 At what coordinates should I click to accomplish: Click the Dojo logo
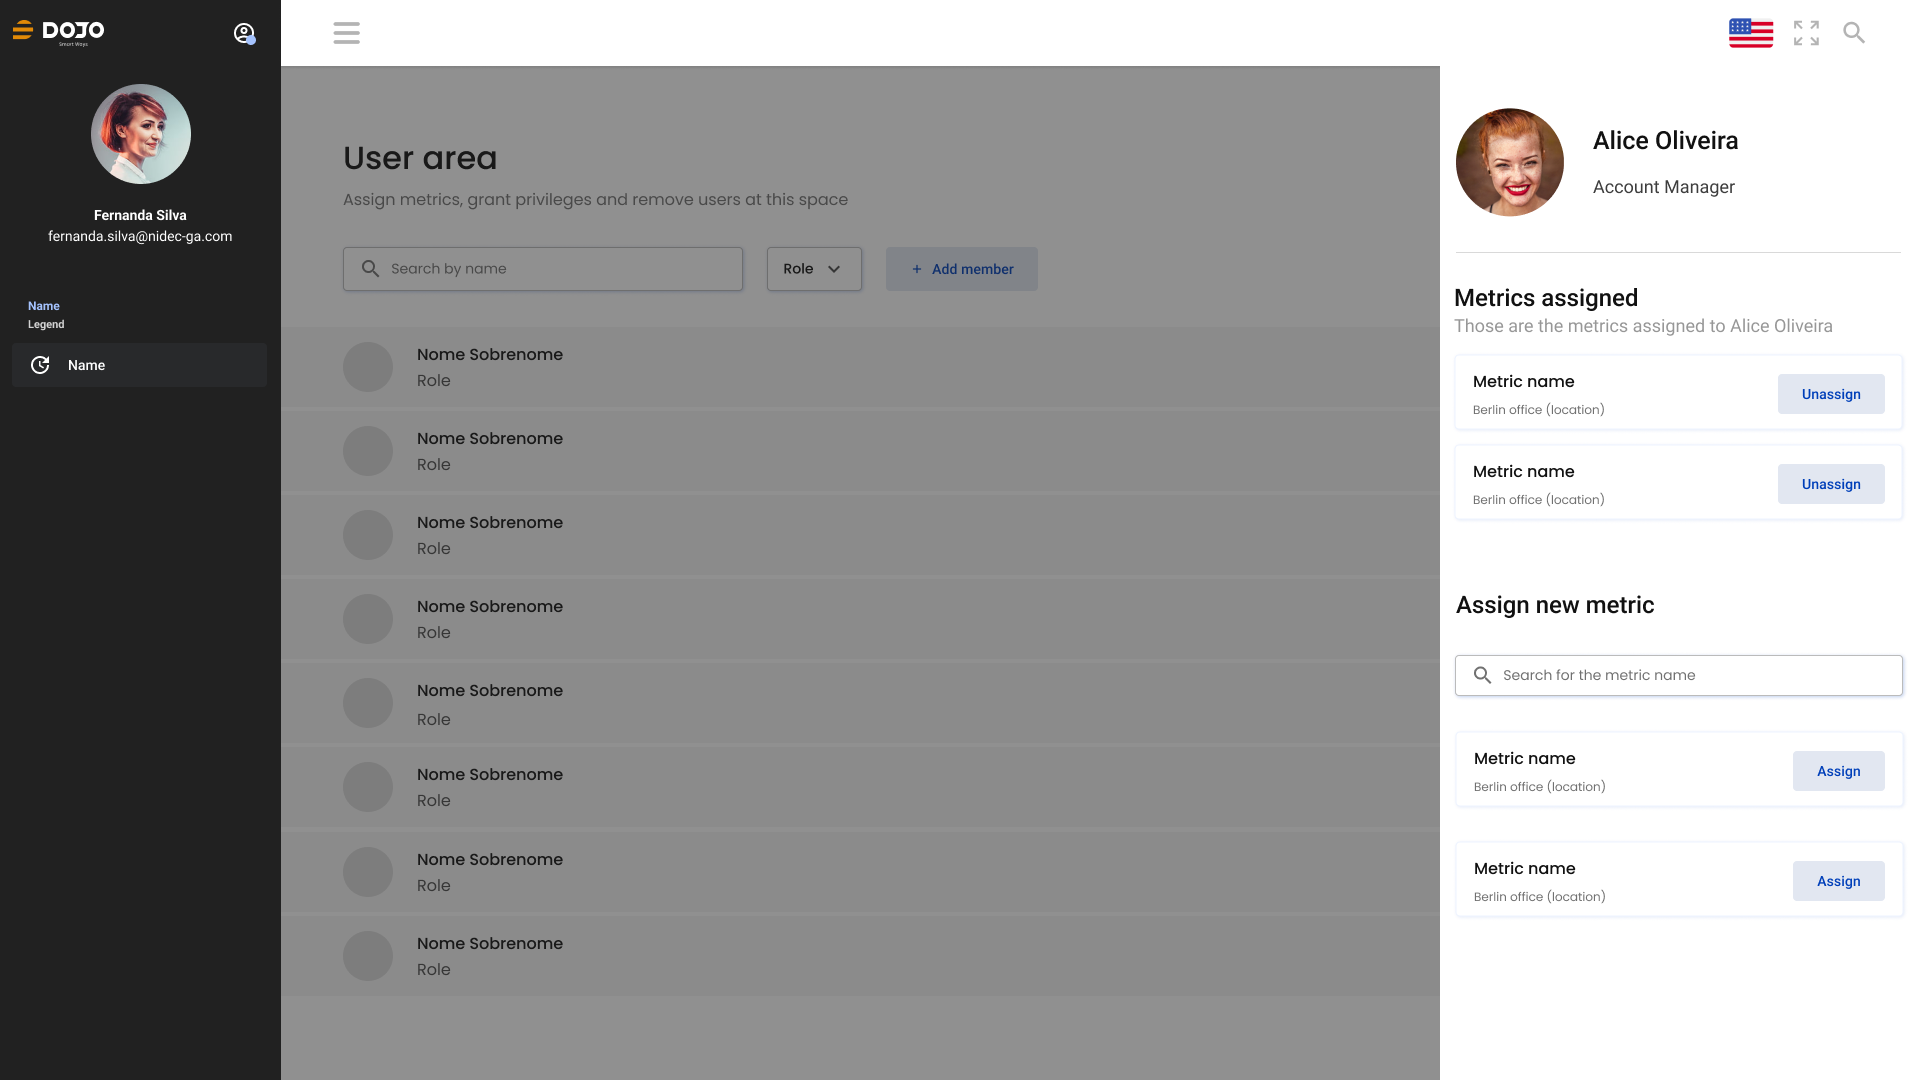[58, 32]
